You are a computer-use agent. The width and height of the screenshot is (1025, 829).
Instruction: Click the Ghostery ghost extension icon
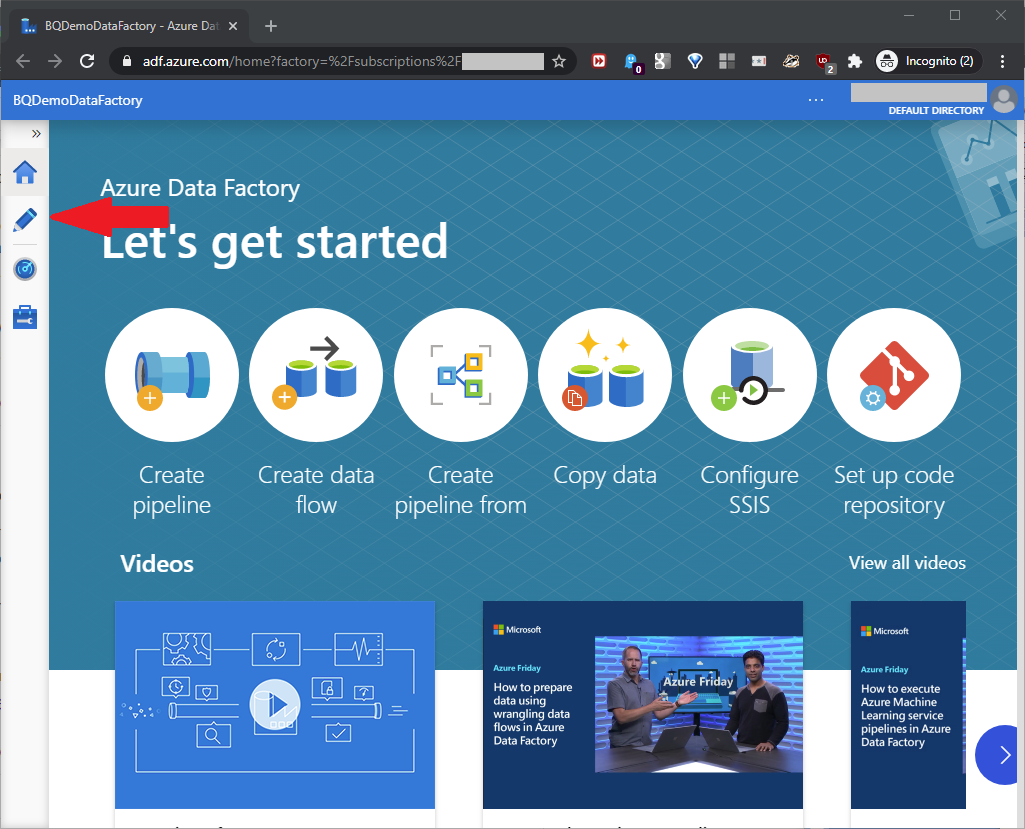(x=631, y=61)
